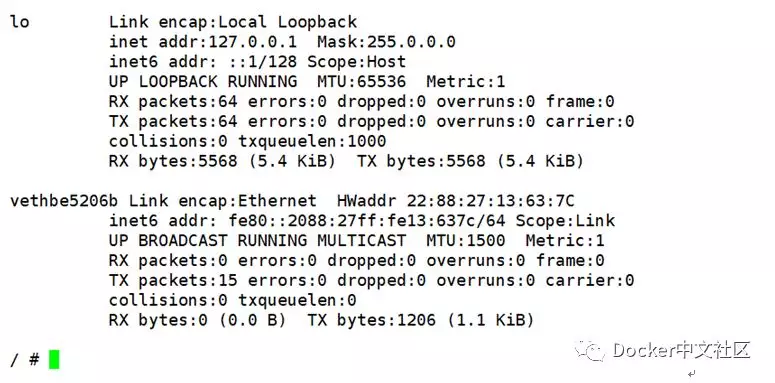This screenshot has width=775, height=383.
Task: Click the lo interface name
Action: [x=20, y=22]
